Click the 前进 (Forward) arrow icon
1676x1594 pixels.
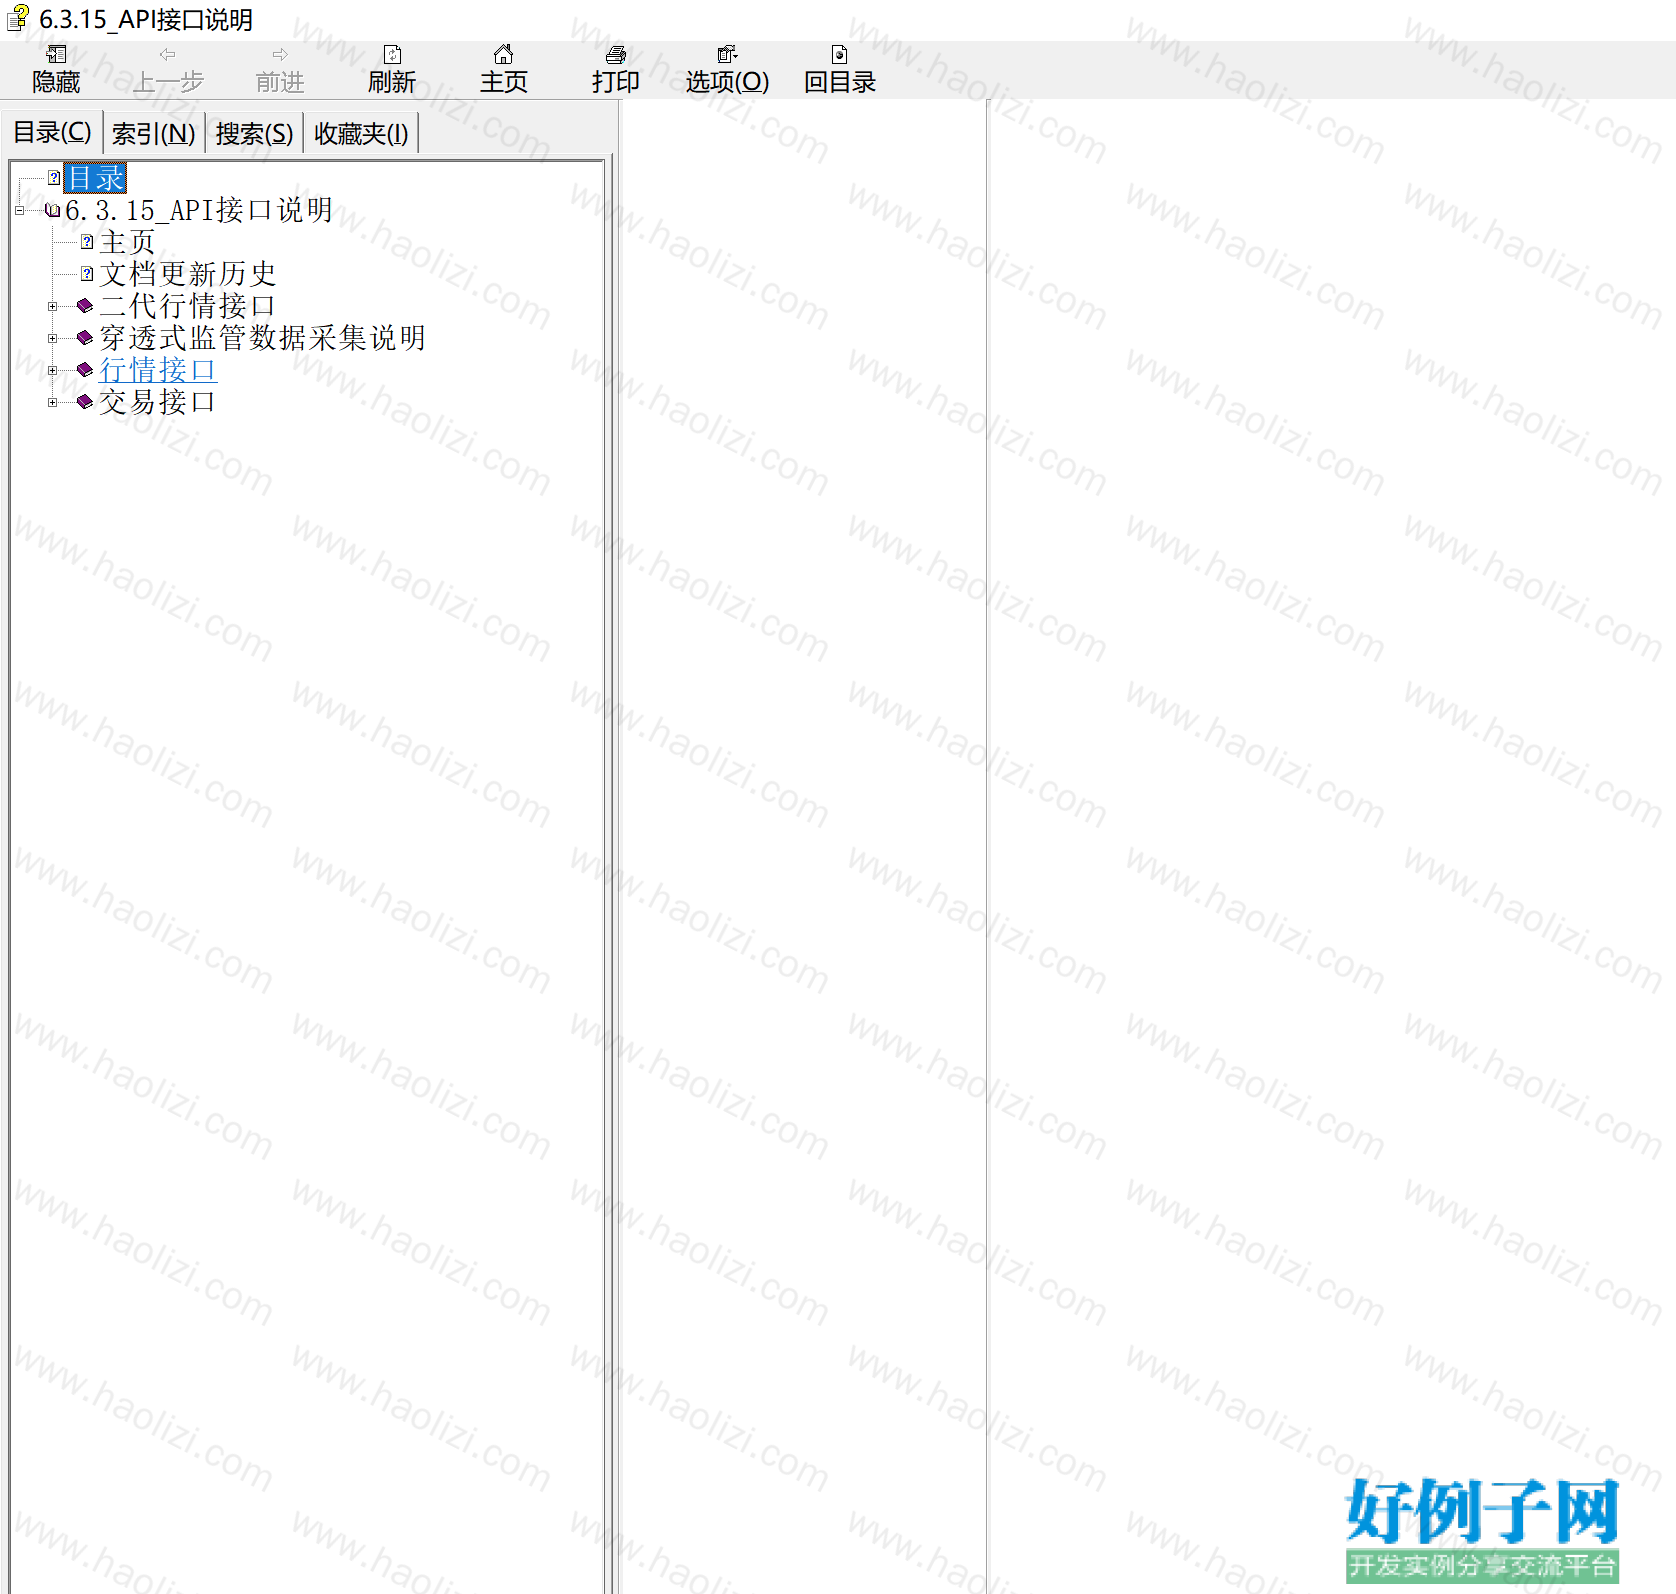(280, 55)
